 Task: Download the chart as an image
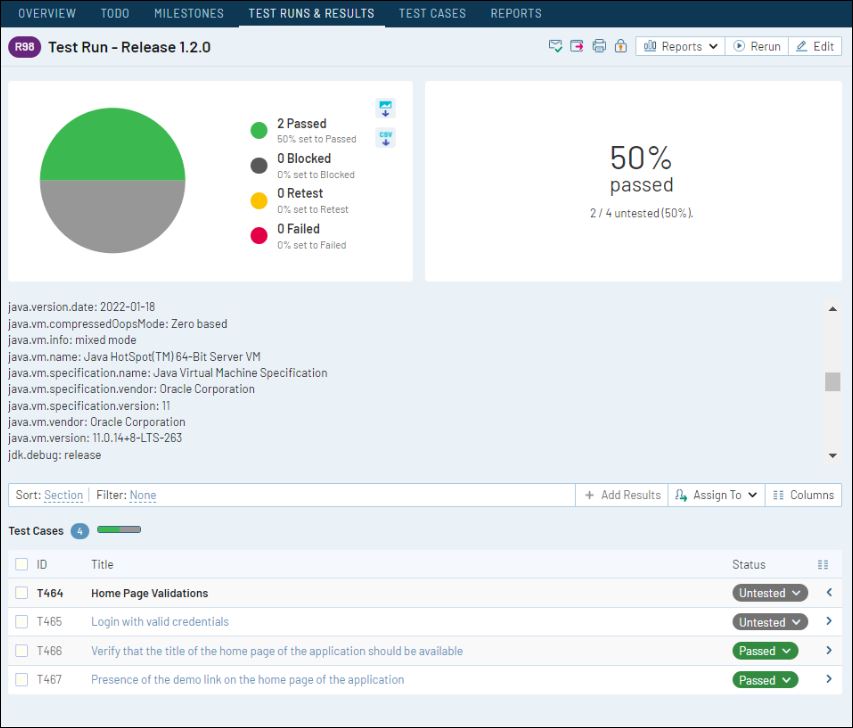[x=385, y=107]
